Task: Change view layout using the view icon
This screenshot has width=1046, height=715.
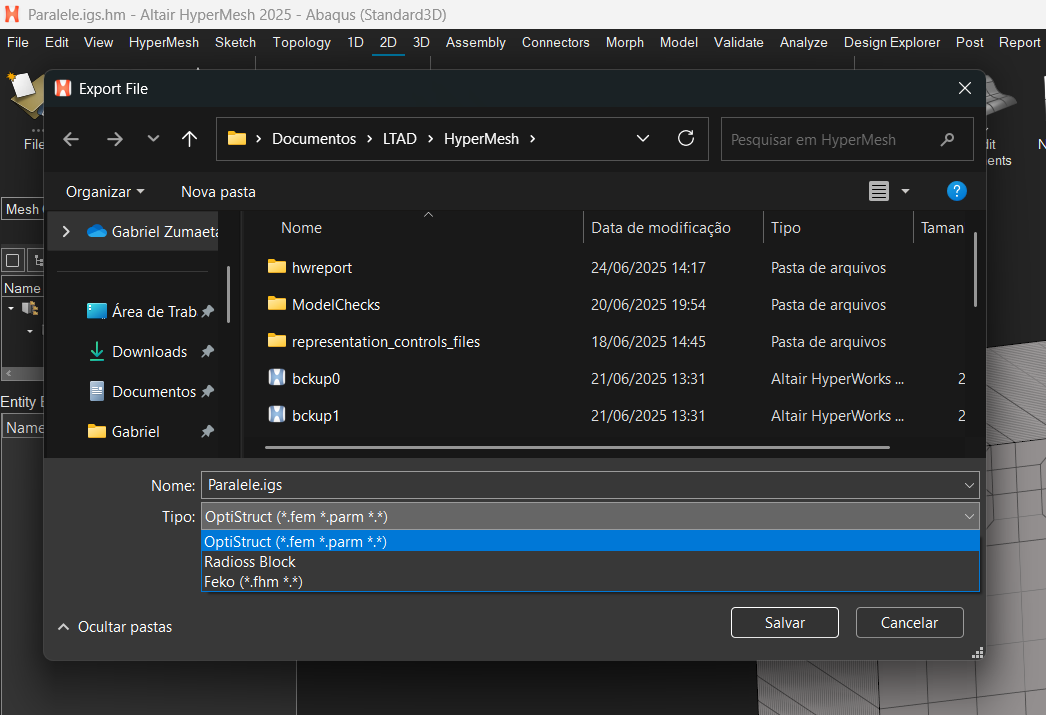Action: pyautogui.click(x=879, y=191)
